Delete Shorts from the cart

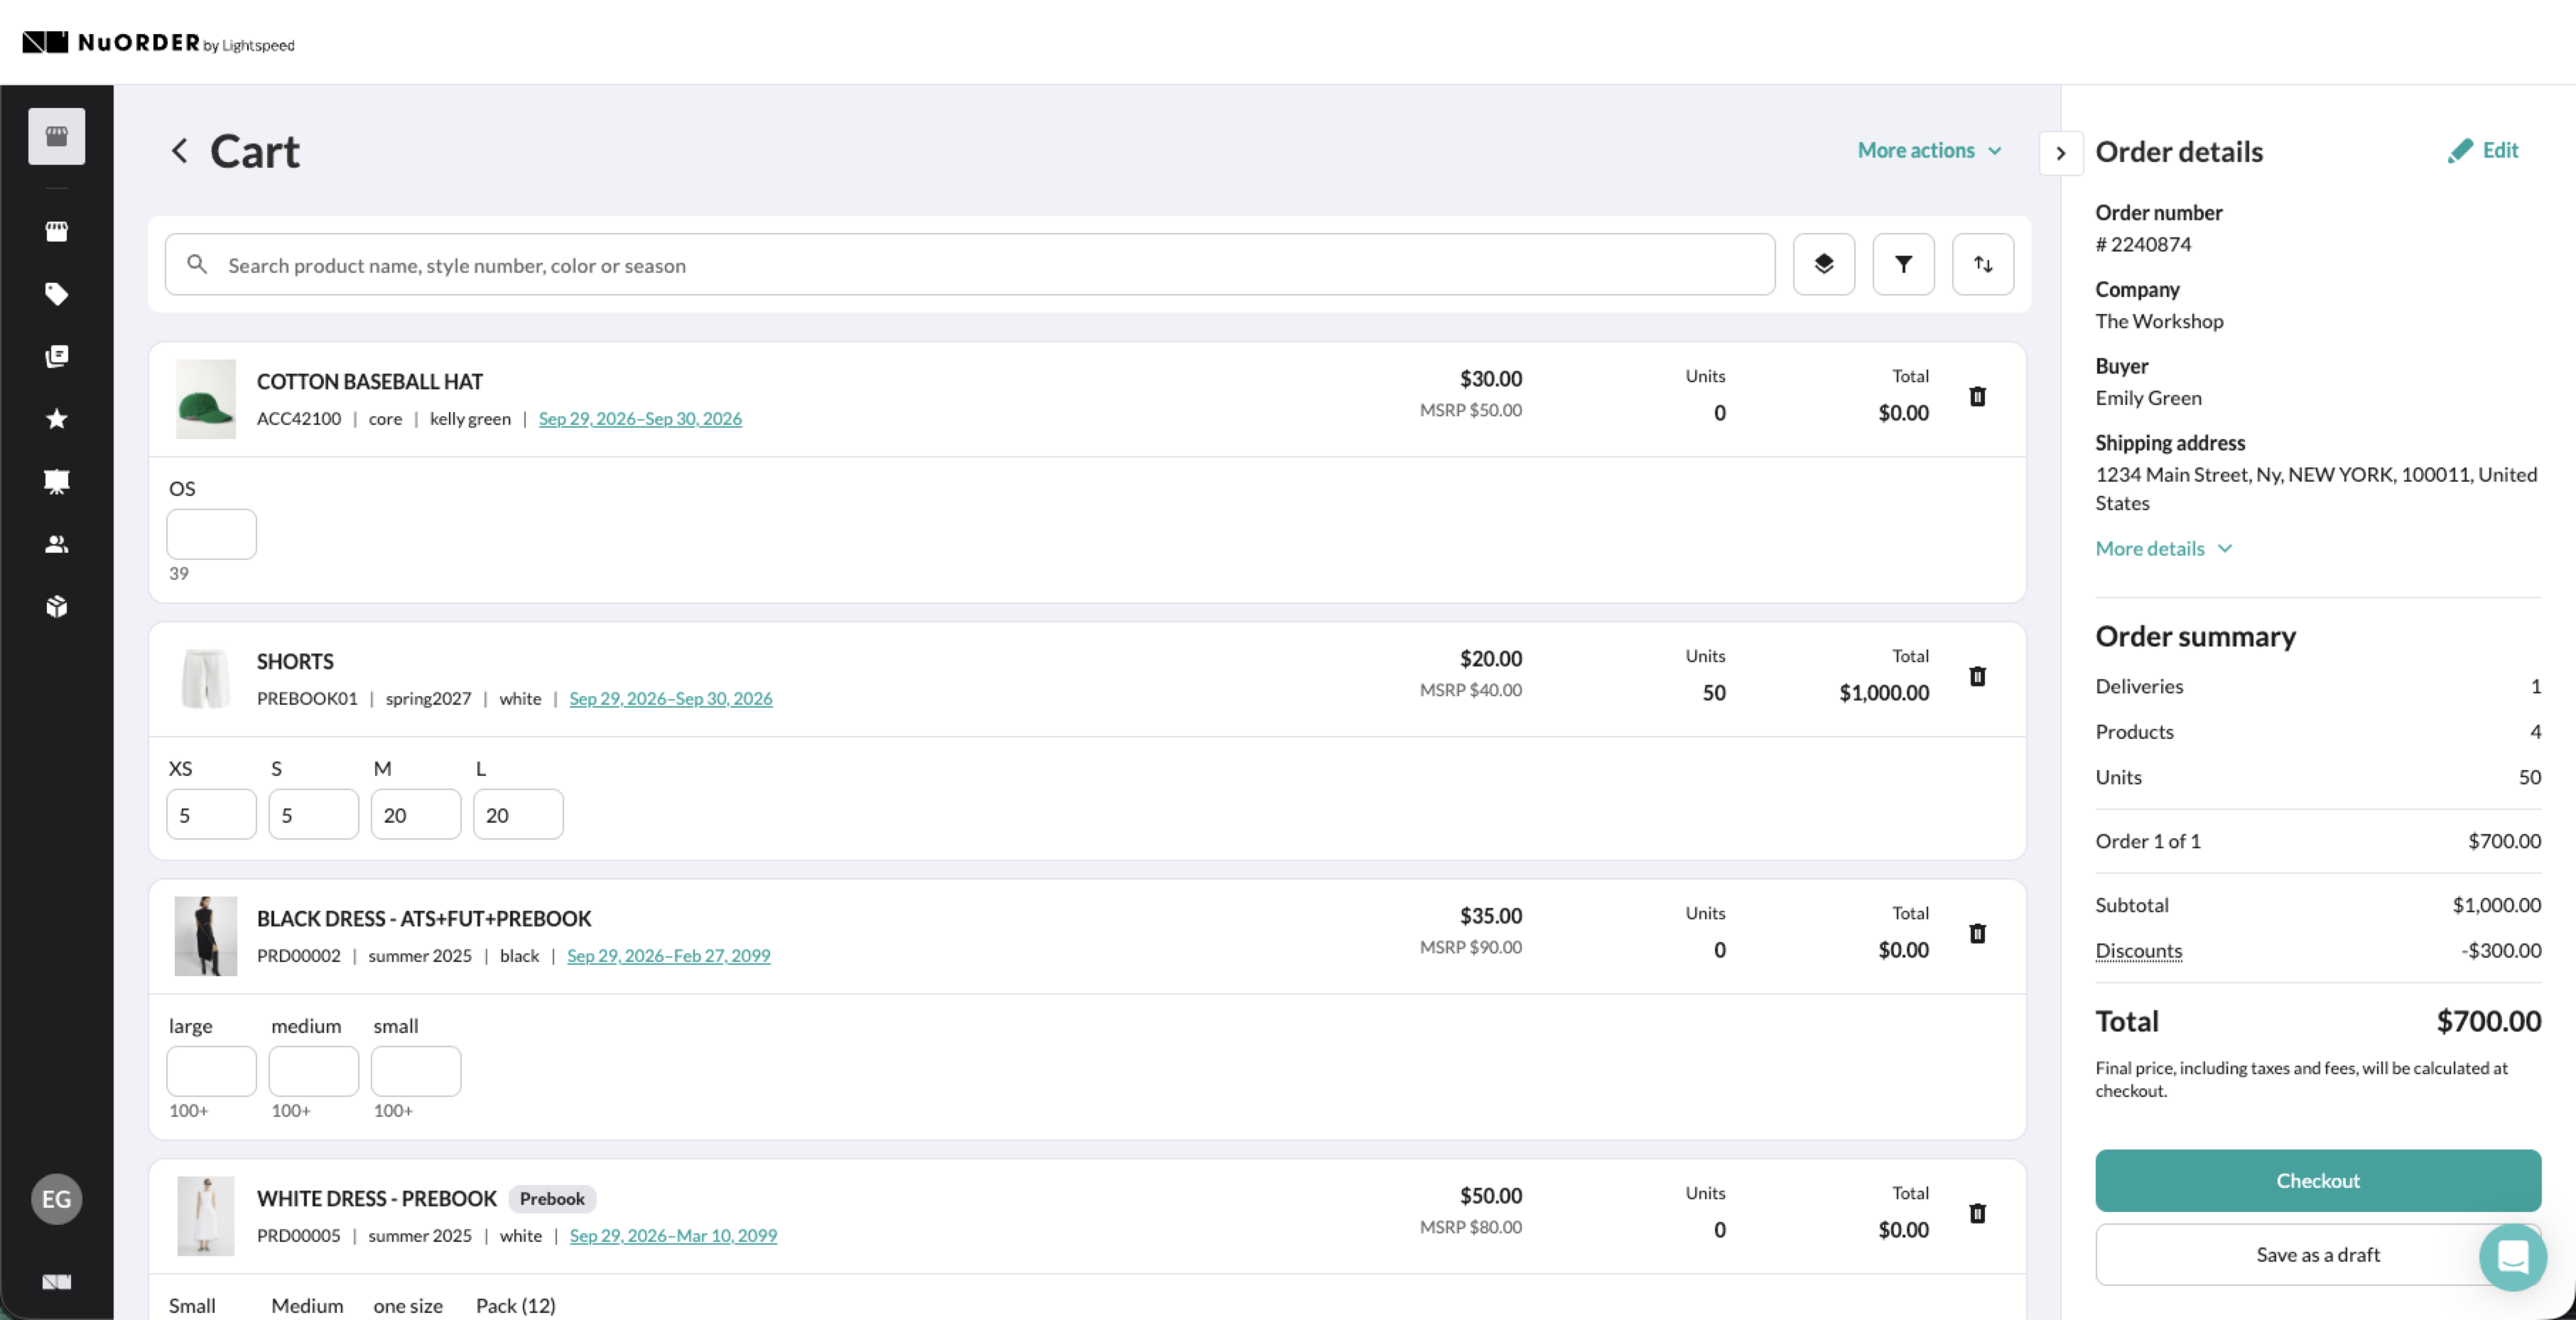click(1977, 677)
